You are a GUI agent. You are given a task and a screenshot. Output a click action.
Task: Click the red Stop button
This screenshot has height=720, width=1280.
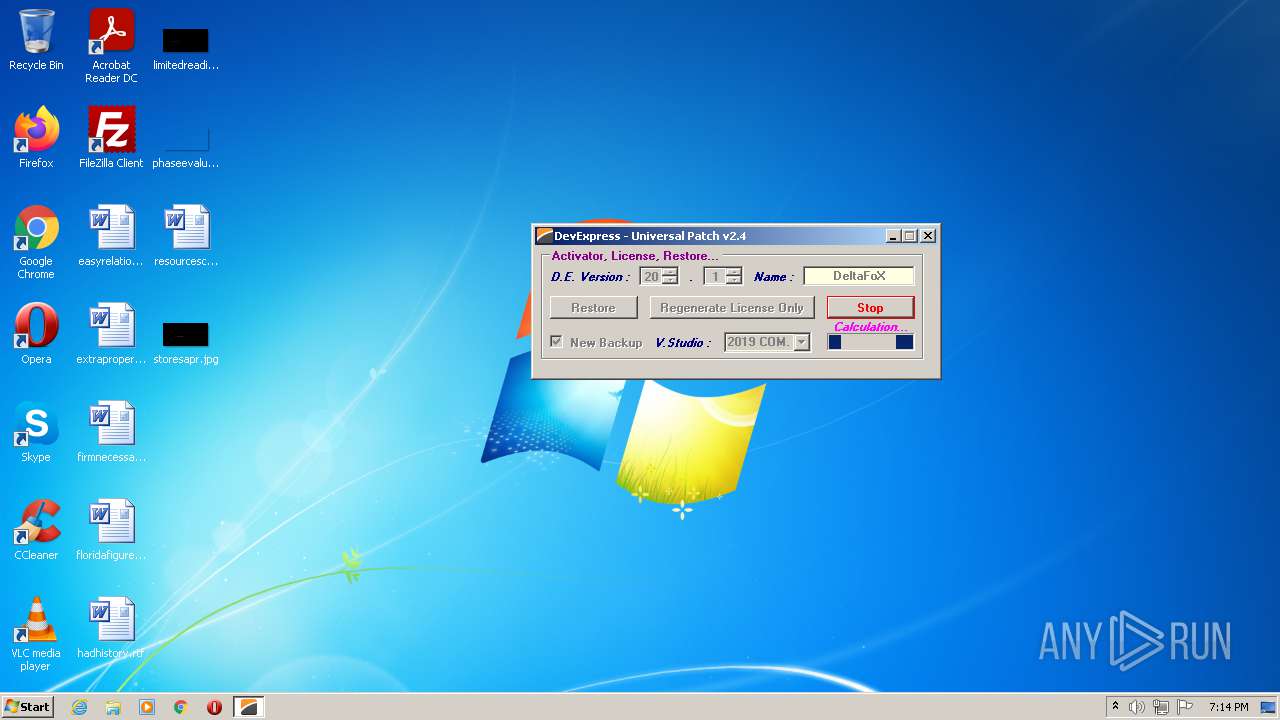tap(870, 308)
